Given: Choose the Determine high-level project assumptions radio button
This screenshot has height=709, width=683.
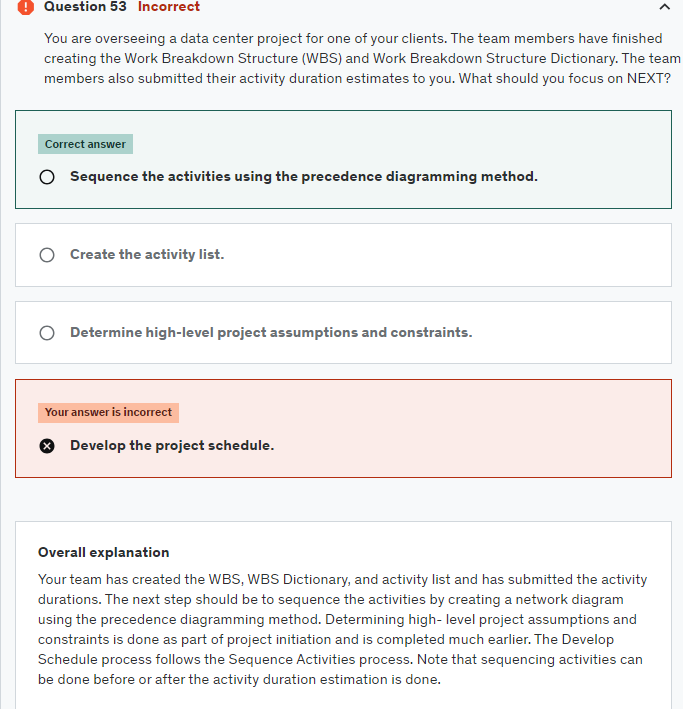Looking at the screenshot, I should coord(46,333).
